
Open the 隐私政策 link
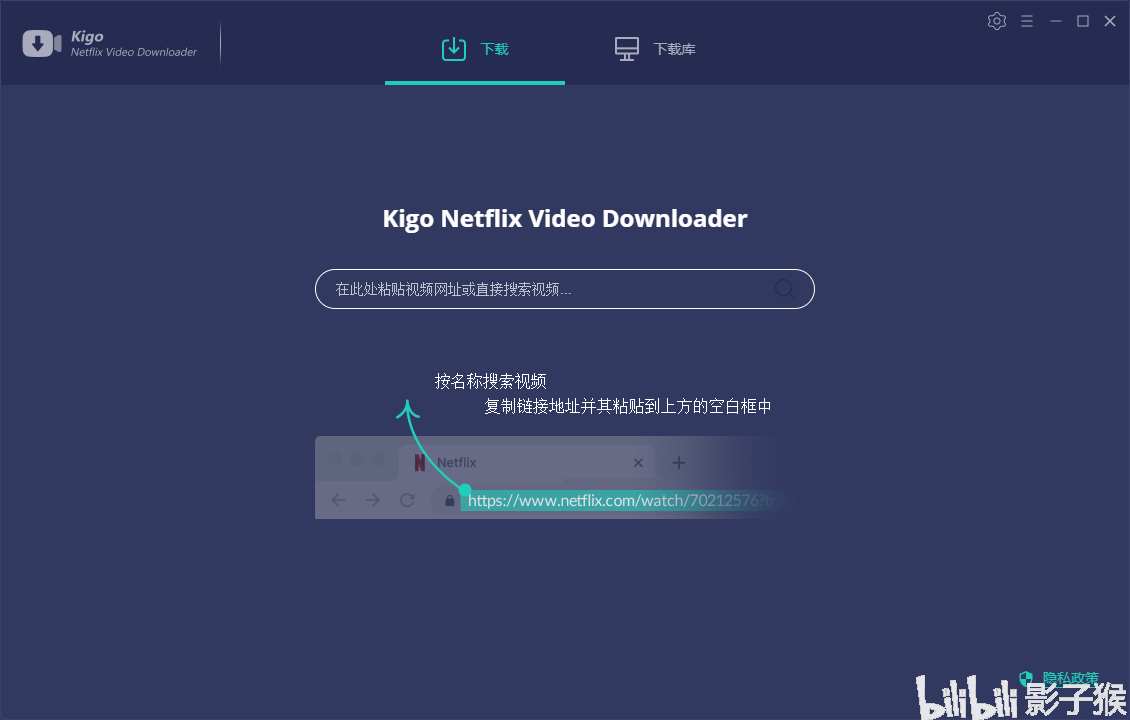[x=1070, y=678]
